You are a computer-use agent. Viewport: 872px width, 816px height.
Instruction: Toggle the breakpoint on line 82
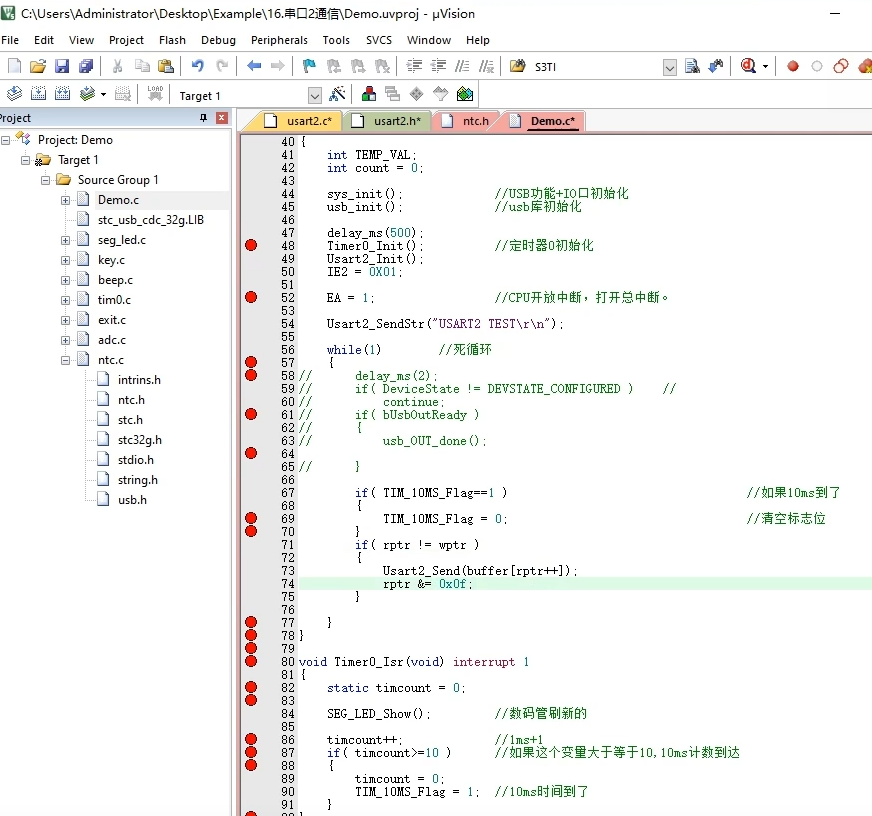tap(251, 687)
